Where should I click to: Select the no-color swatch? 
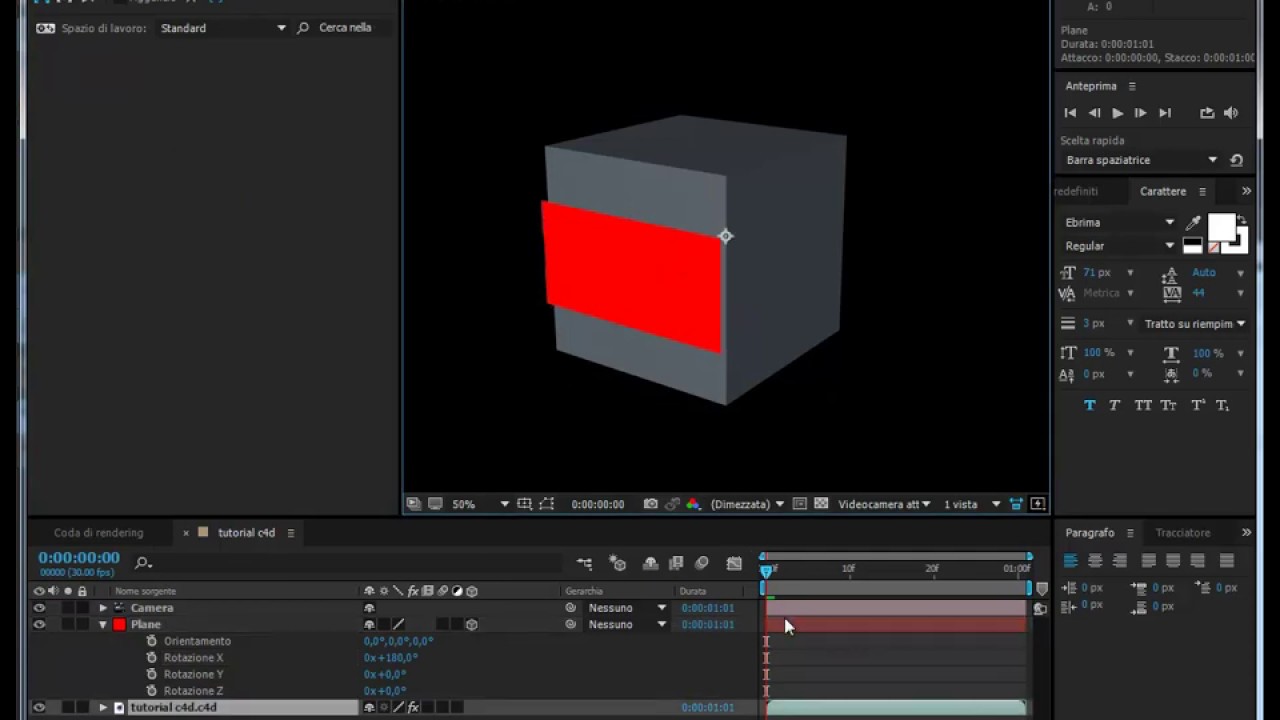pos(1214,246)
